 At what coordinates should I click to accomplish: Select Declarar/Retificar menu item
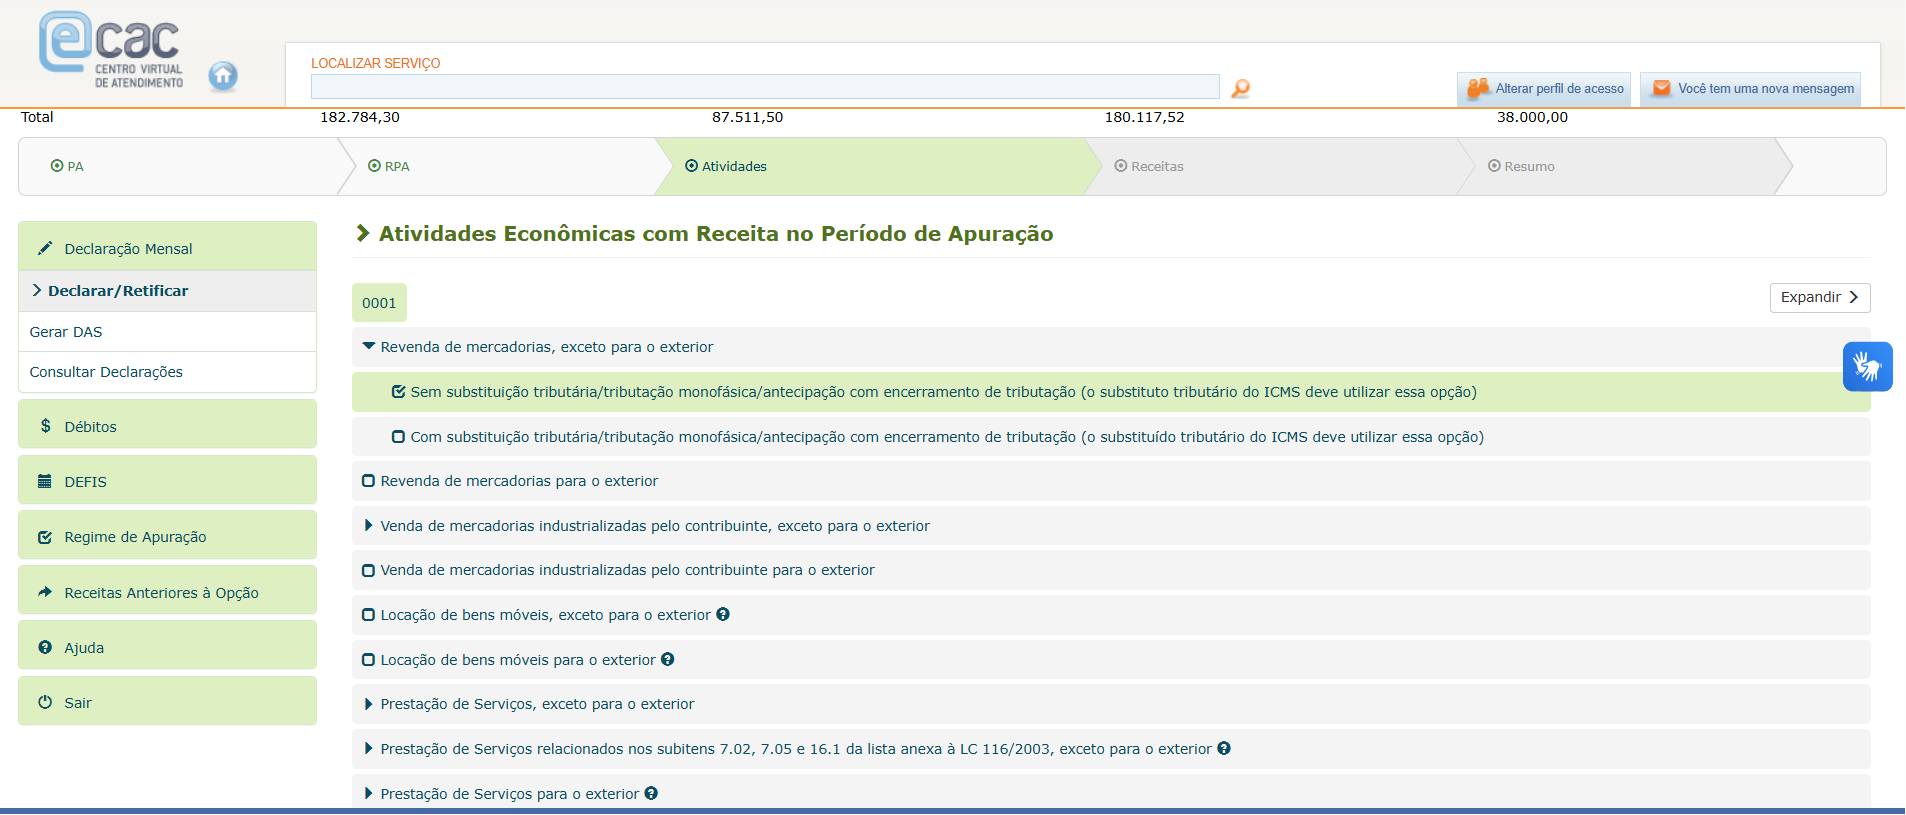(167, 291)
